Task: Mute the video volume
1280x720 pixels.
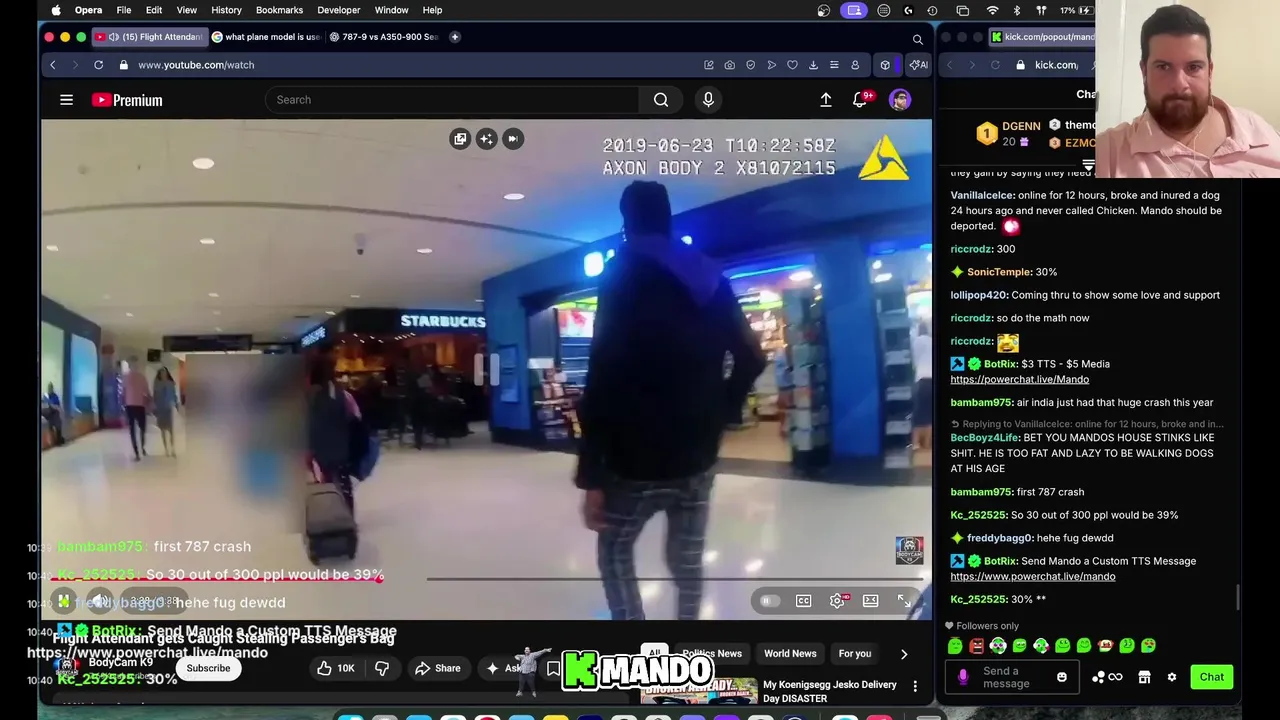Action: click(99, 601)
